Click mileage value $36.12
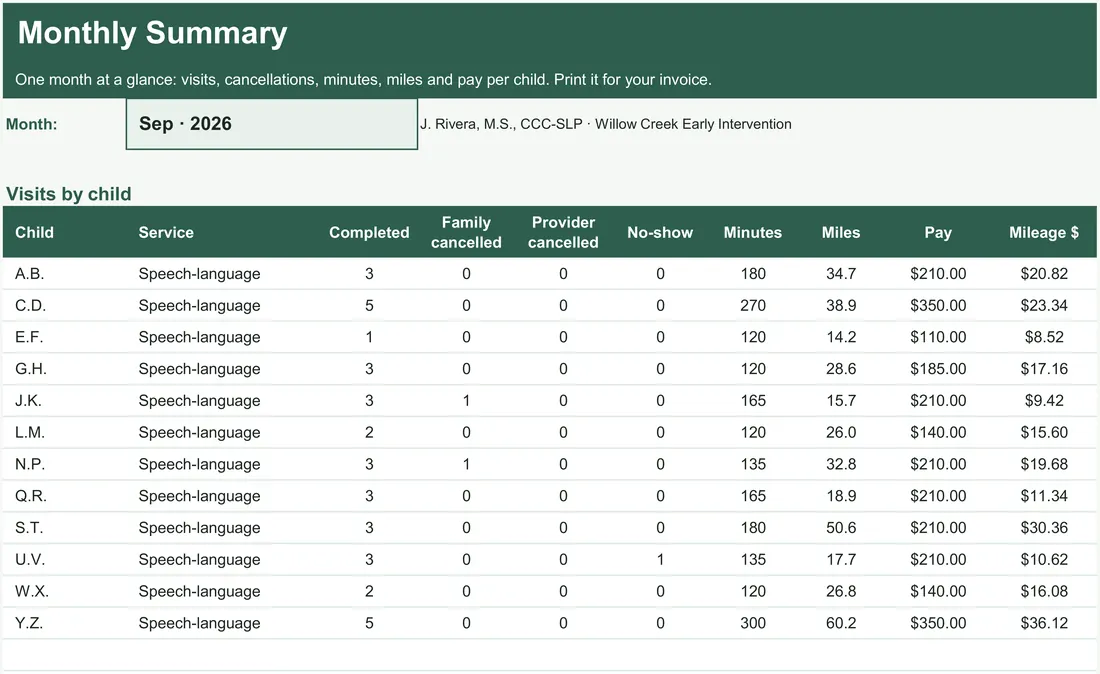This screenshot has height=674, width=1100. pos(1044,623)
